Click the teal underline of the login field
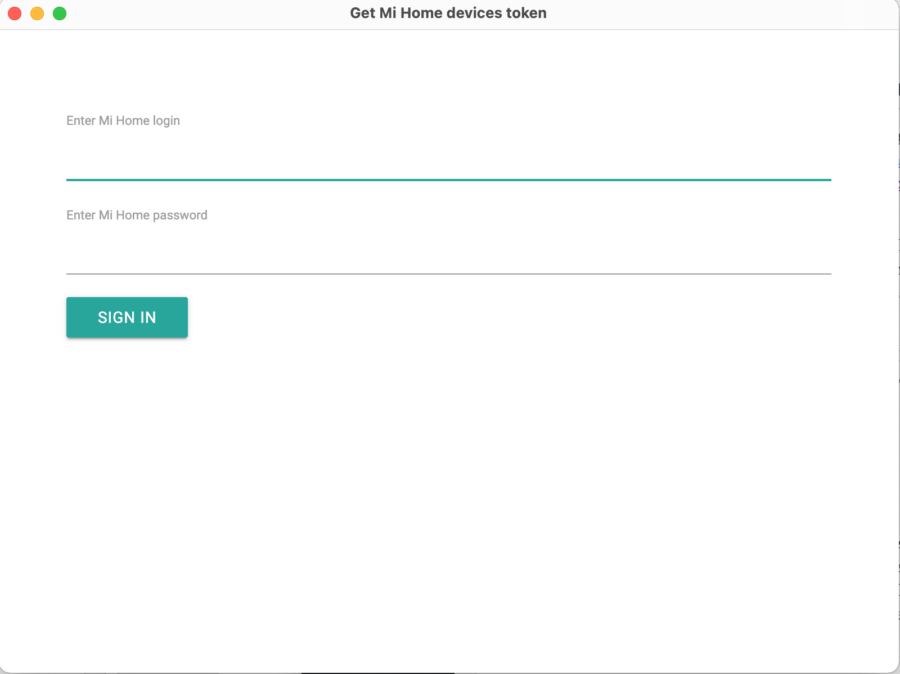The width and height of the screenshot is (900, 674). 448,179
